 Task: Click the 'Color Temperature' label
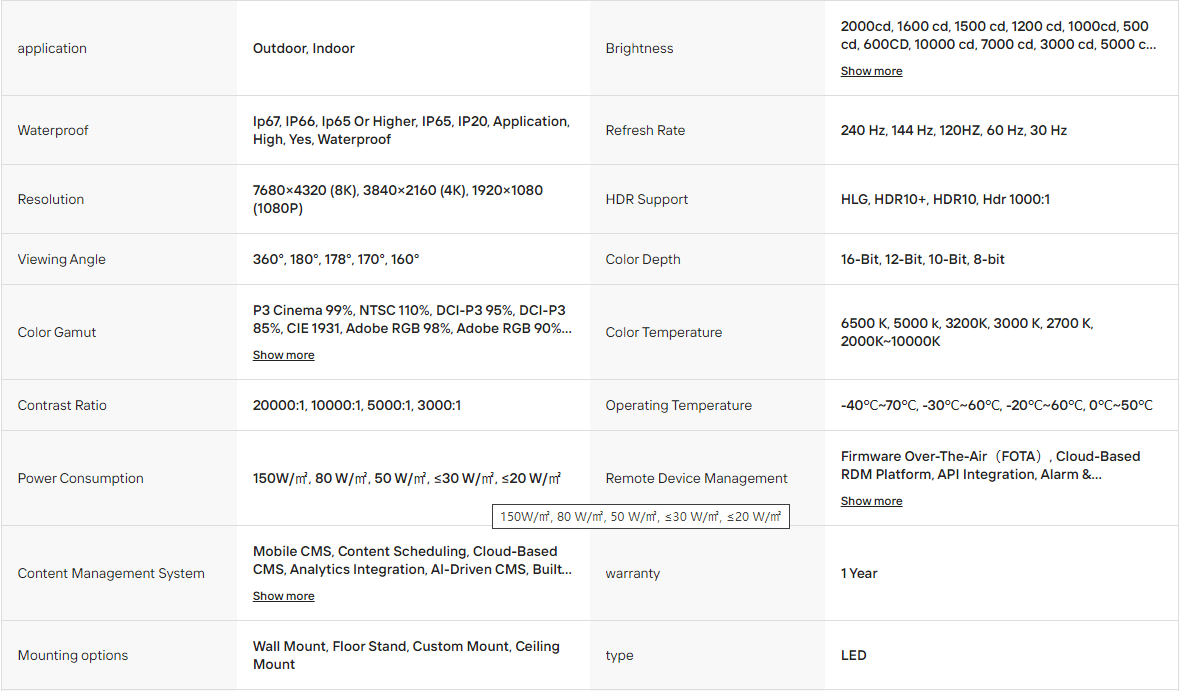[x=664, y=332]
